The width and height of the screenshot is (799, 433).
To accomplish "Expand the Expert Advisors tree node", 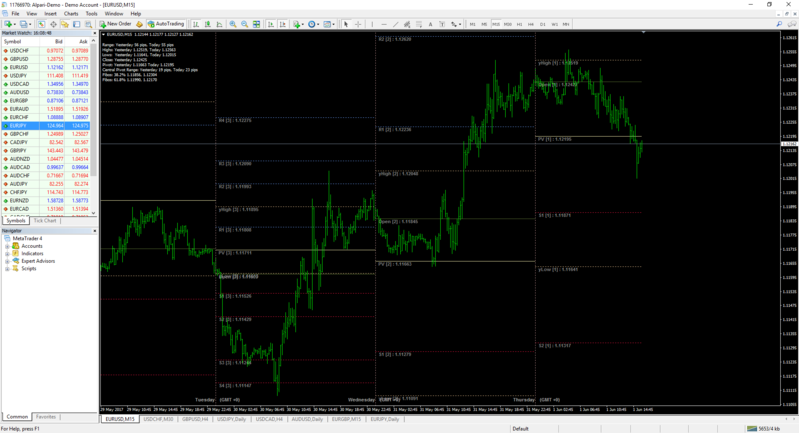I will tap(7, 261).
